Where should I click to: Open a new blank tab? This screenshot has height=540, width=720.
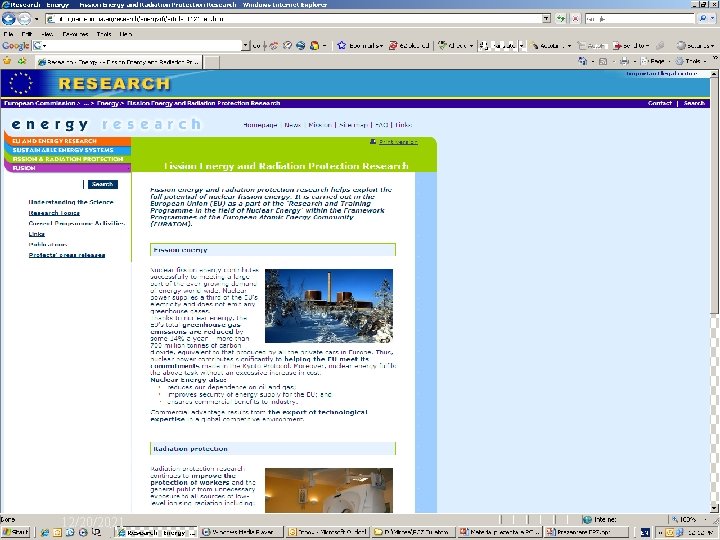(x=211, y=62)
